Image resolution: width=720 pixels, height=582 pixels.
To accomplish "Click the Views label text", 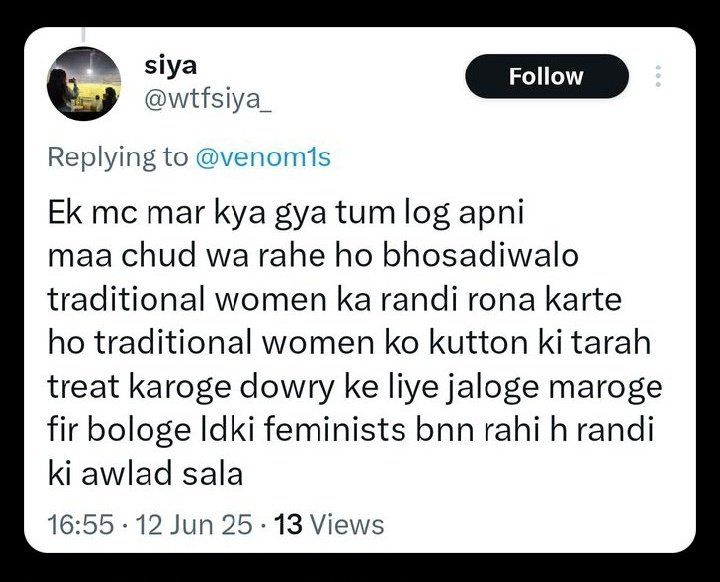I will (347, 524).
